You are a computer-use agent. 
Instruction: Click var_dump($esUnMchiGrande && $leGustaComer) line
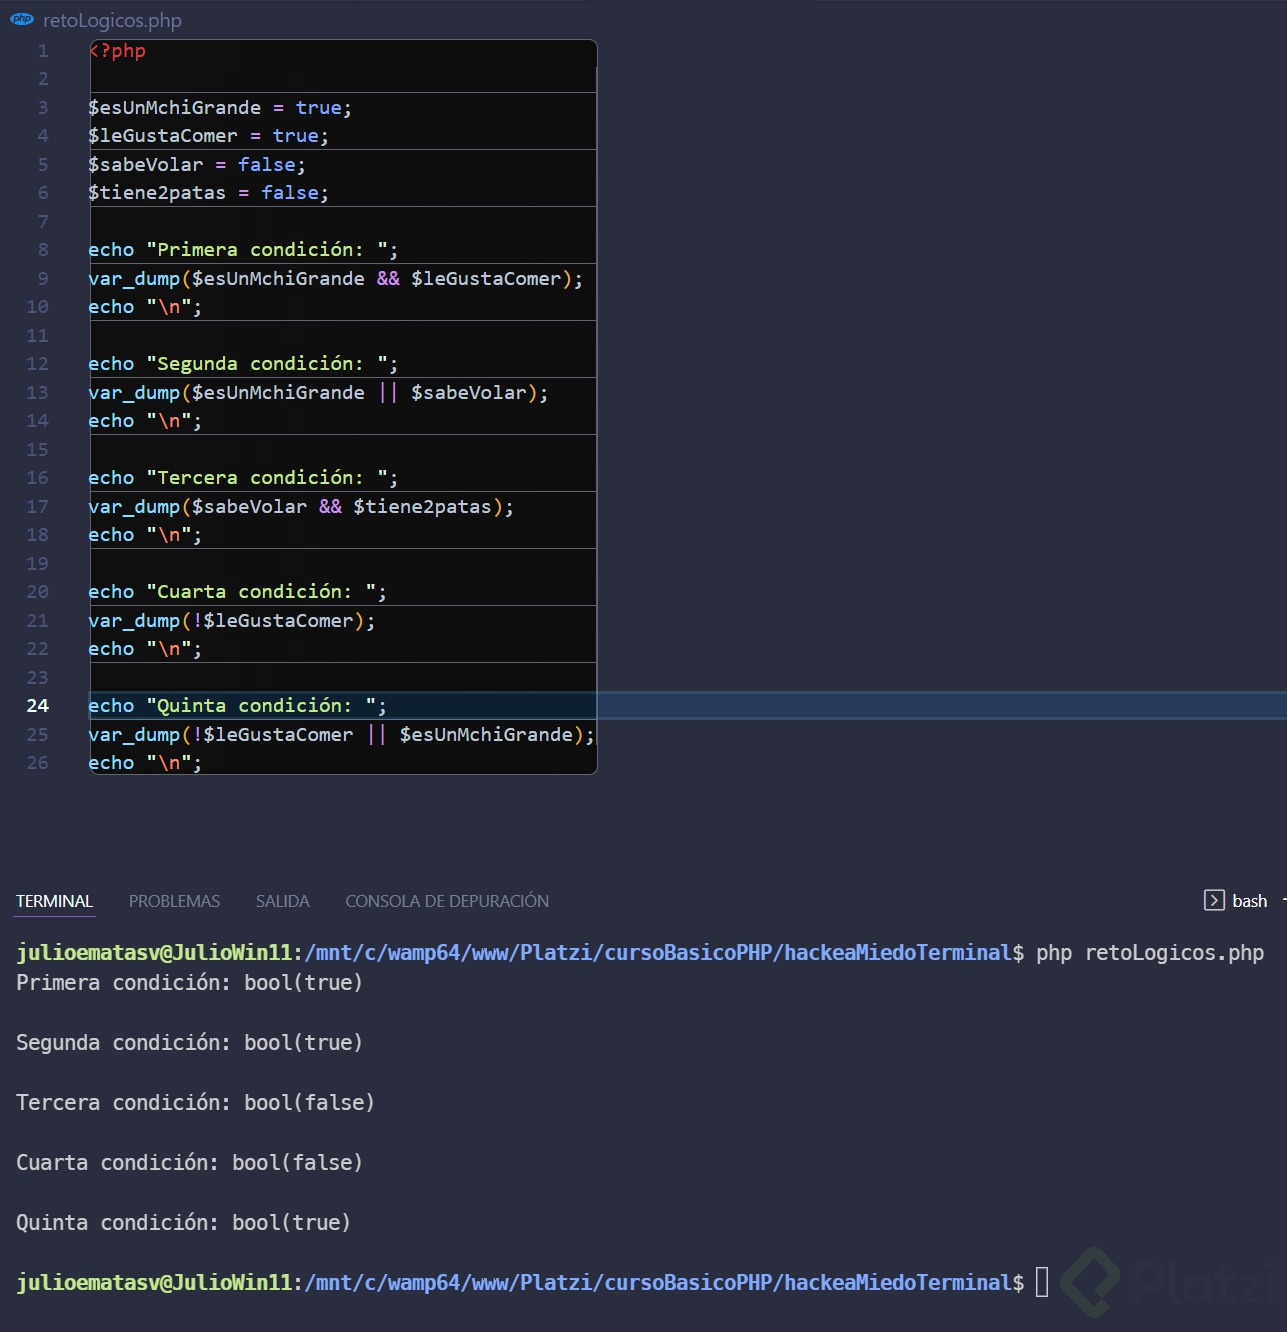pyautogui.click(x=336, y=279)
